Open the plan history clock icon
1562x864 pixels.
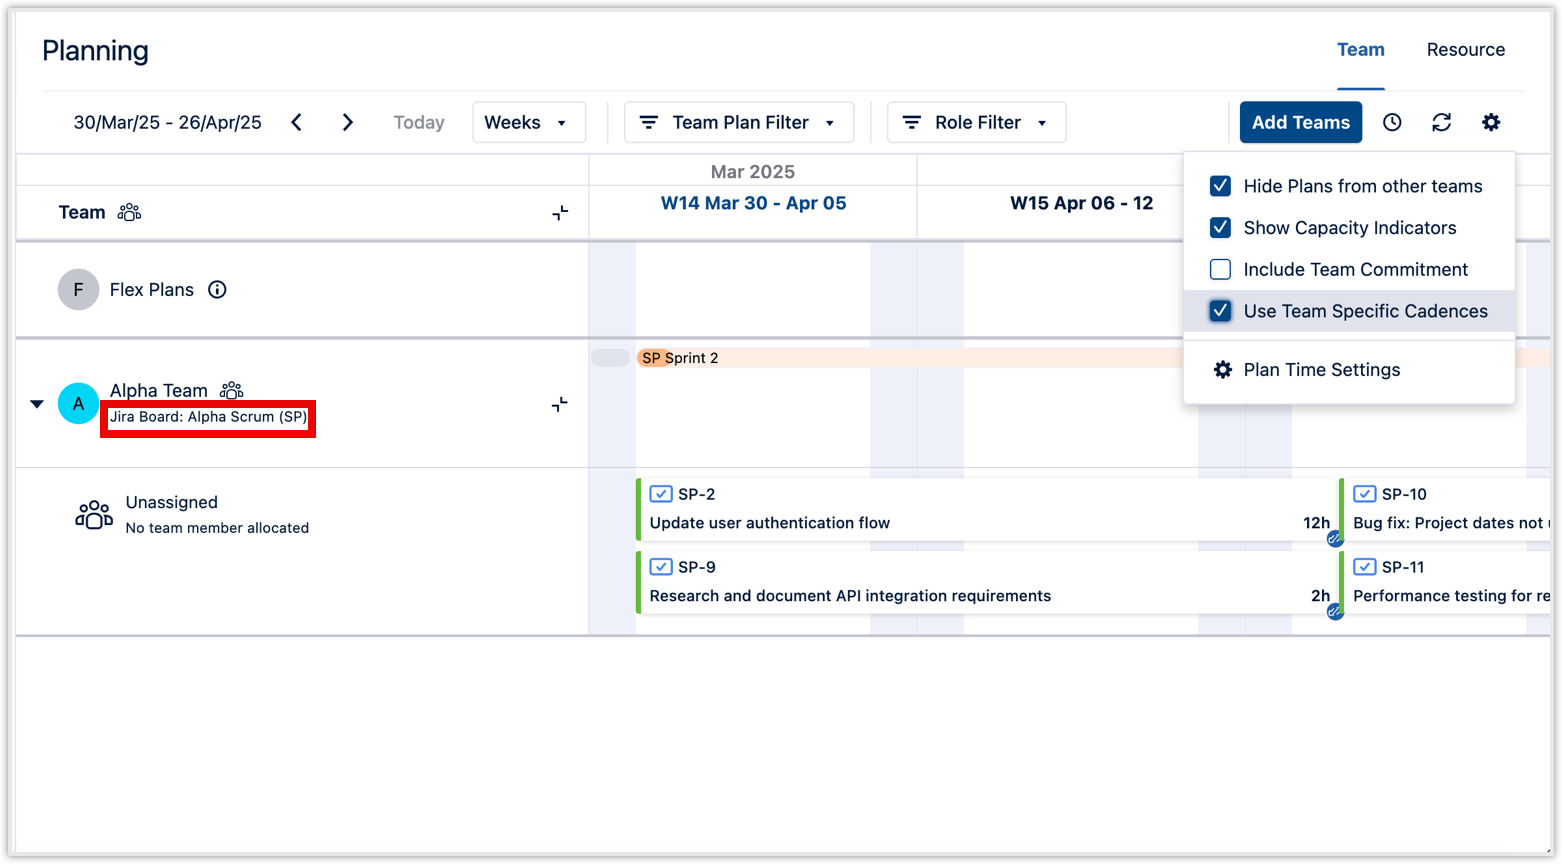click(x=1392, y=122)
